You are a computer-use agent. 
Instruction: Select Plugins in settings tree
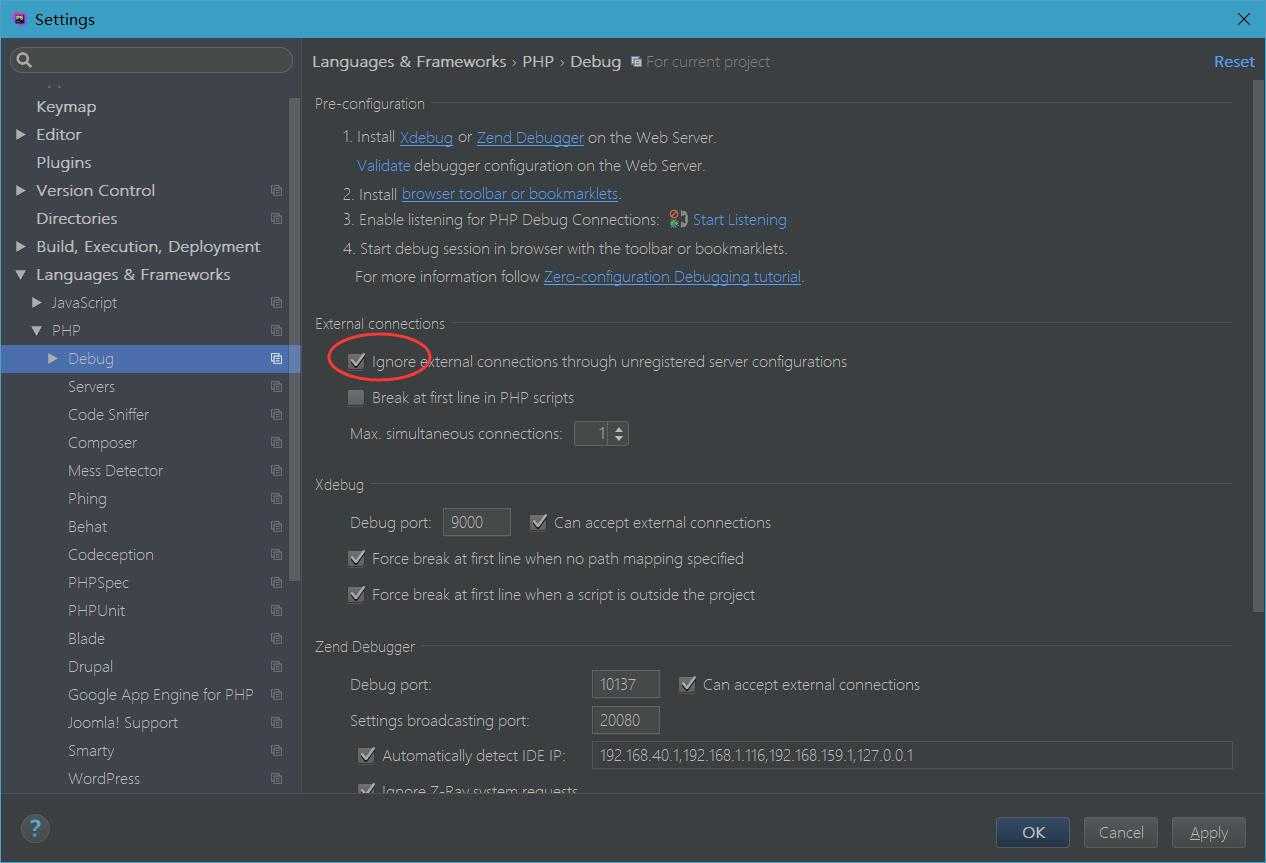(x=64, y=162)
